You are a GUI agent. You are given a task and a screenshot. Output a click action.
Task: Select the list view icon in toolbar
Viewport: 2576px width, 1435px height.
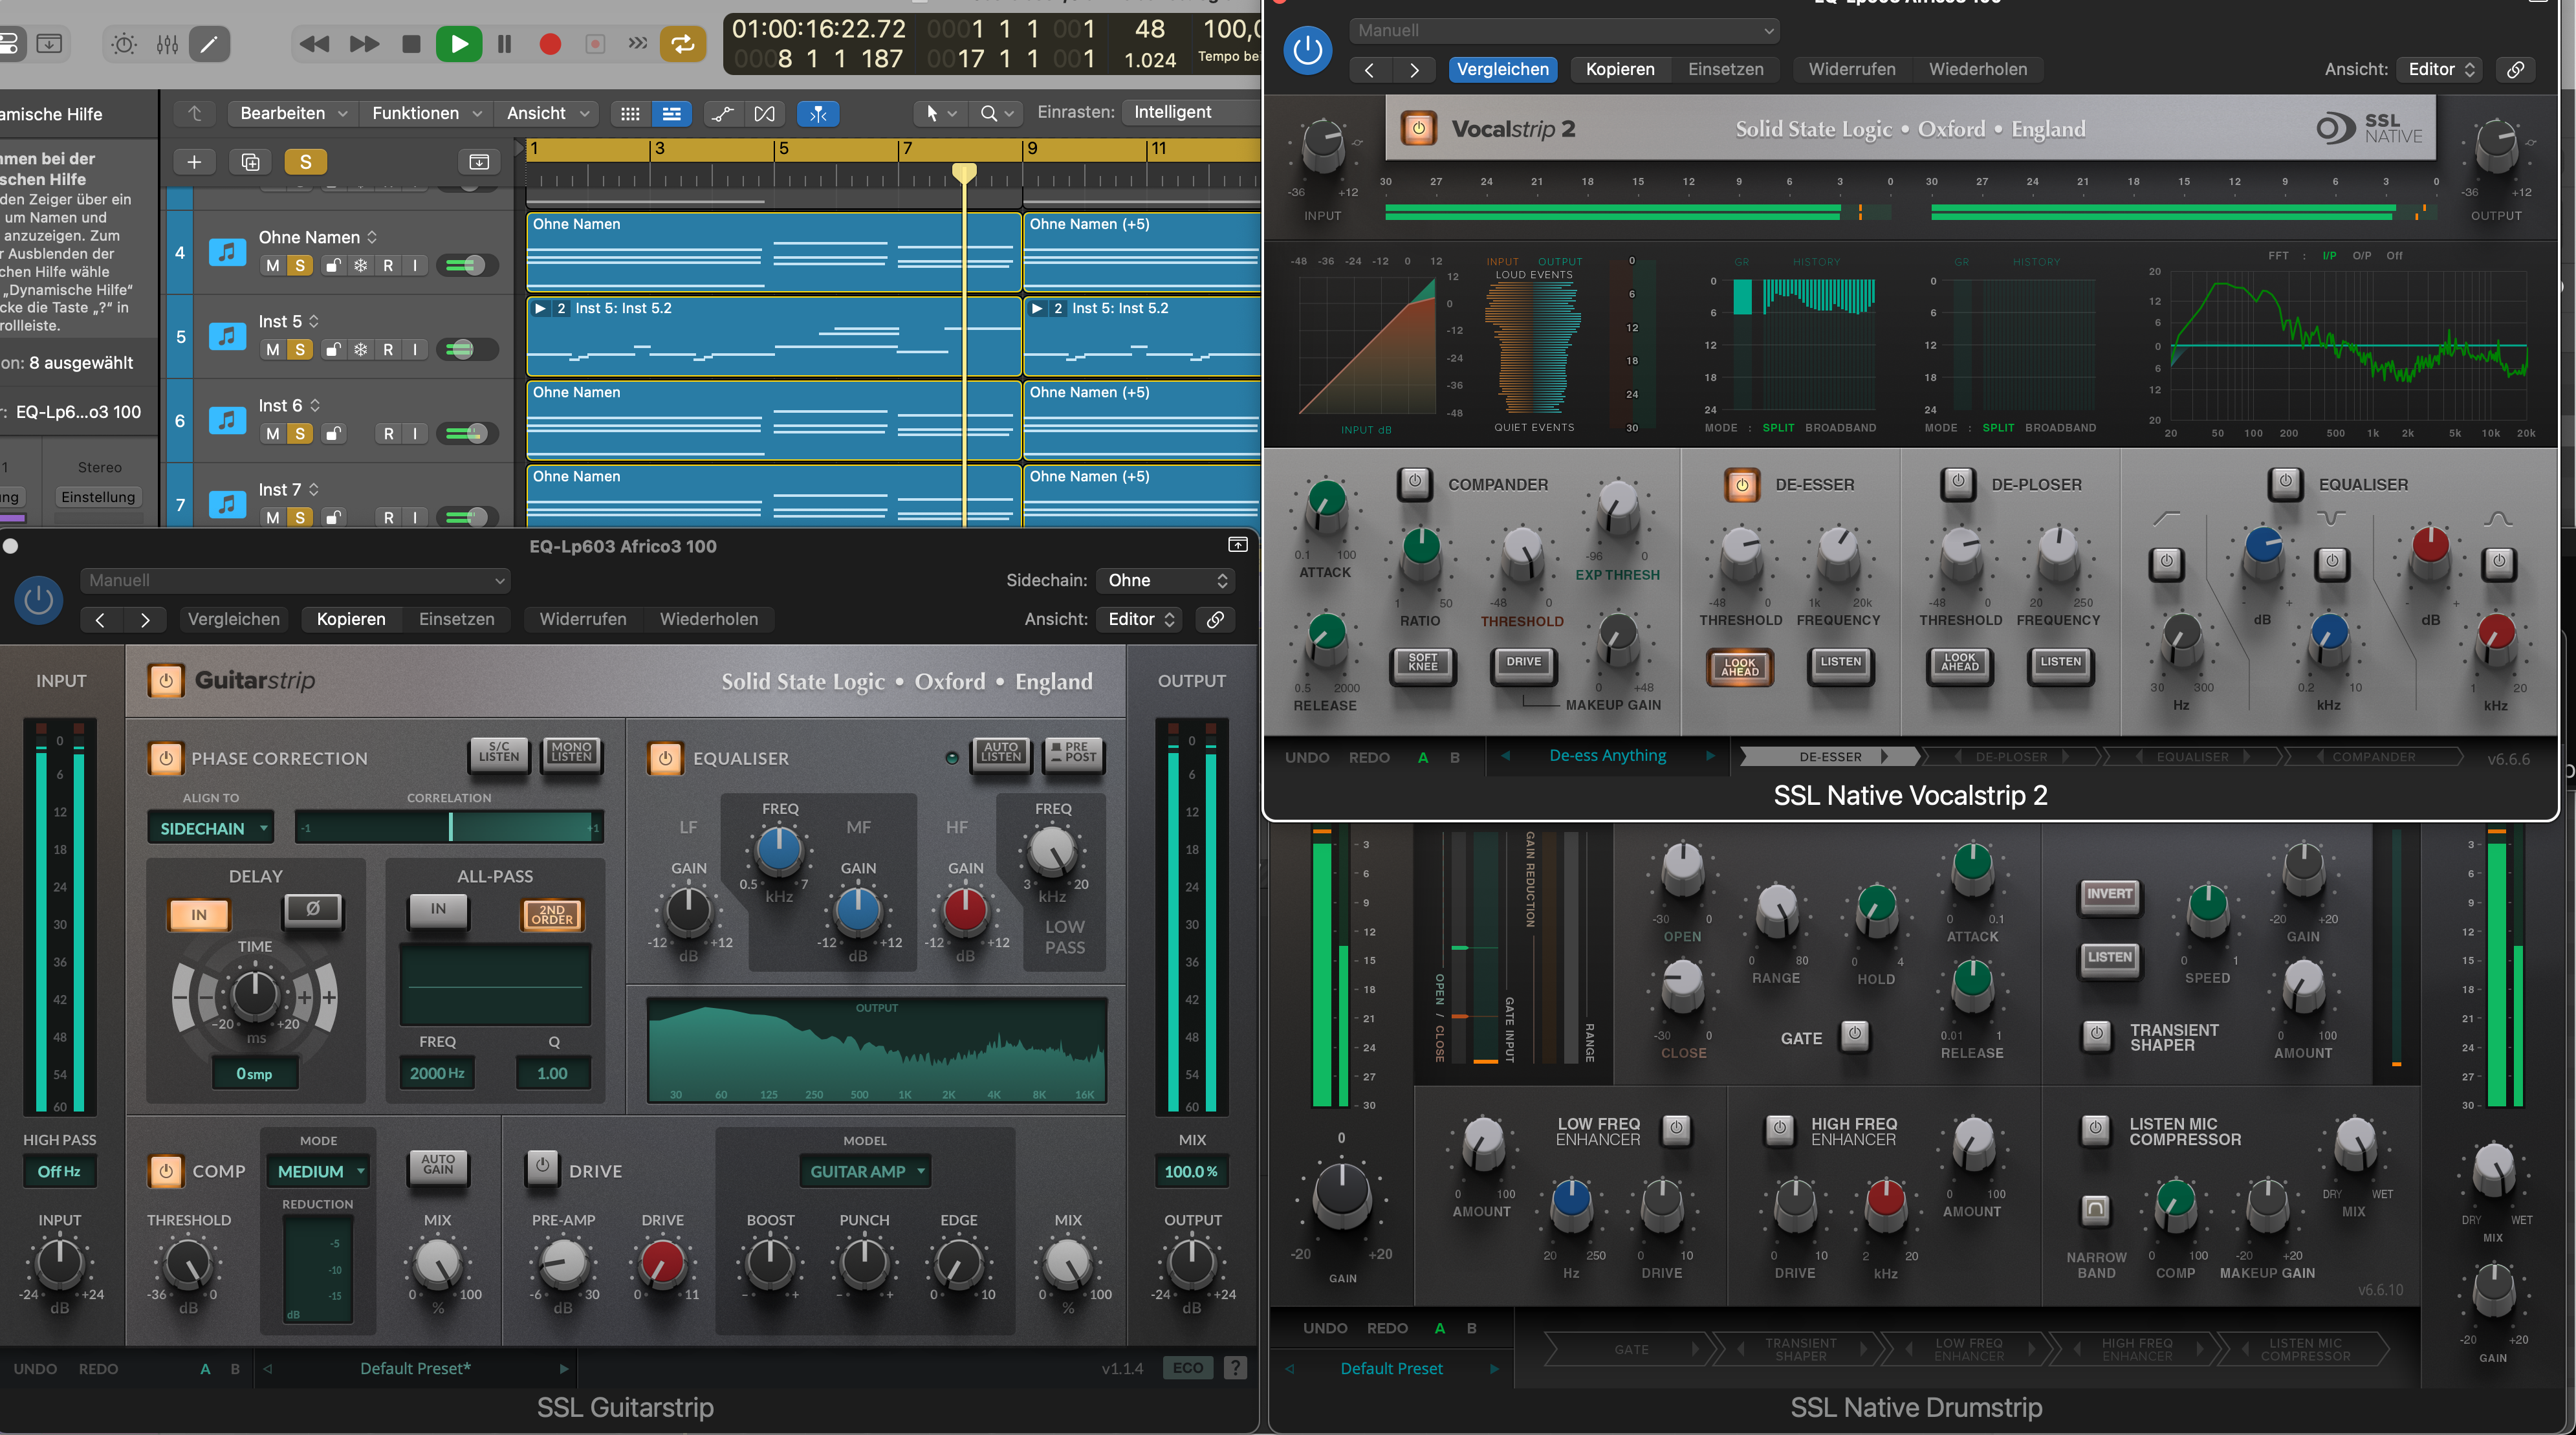click(x=672, y=114)
